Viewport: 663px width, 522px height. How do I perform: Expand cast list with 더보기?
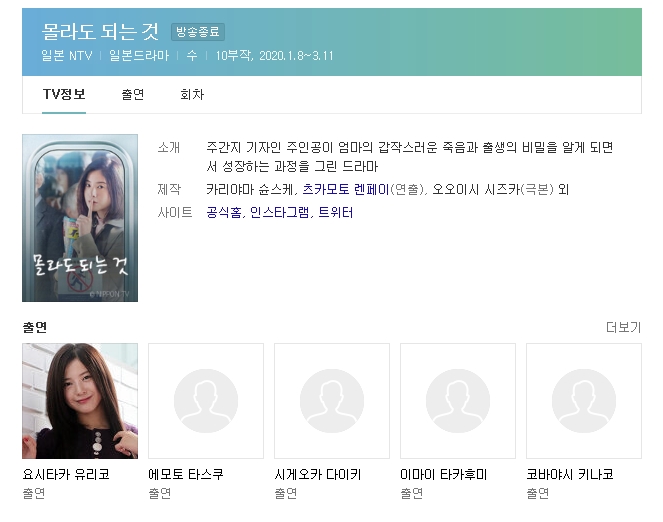tap(624, 327)
